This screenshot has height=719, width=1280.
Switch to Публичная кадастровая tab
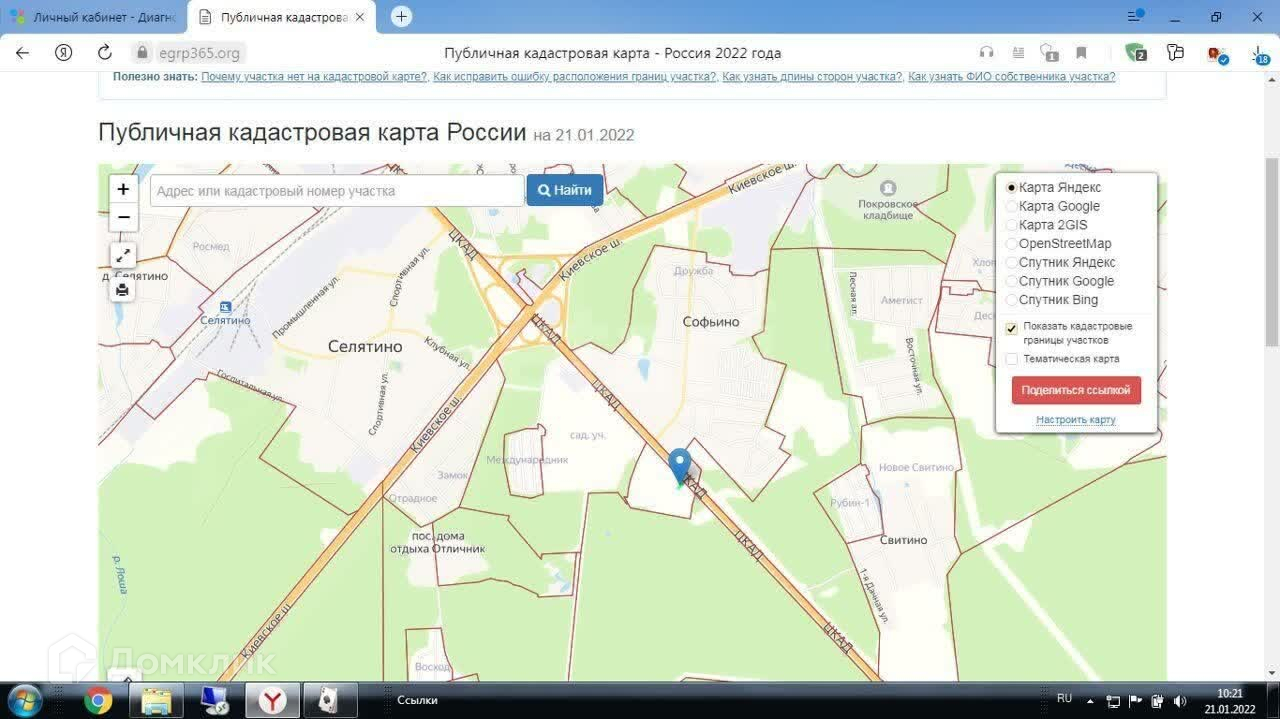point(280,17)
